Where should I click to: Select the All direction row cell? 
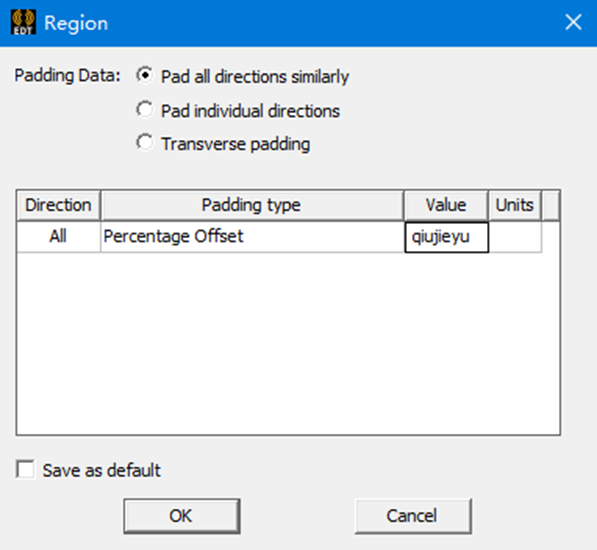[x=59, y=237]
